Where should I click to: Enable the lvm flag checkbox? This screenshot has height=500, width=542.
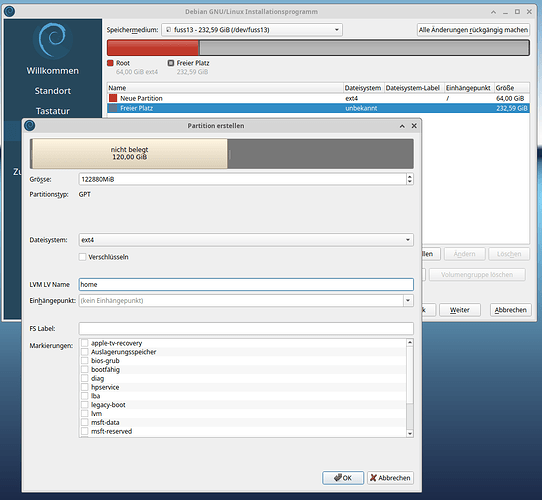tap(85, 414)
